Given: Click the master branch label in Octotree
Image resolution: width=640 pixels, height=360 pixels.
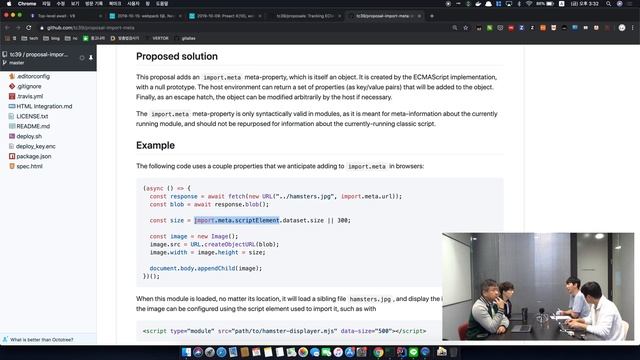Looking at the screenshot, I should click(16, 63).
